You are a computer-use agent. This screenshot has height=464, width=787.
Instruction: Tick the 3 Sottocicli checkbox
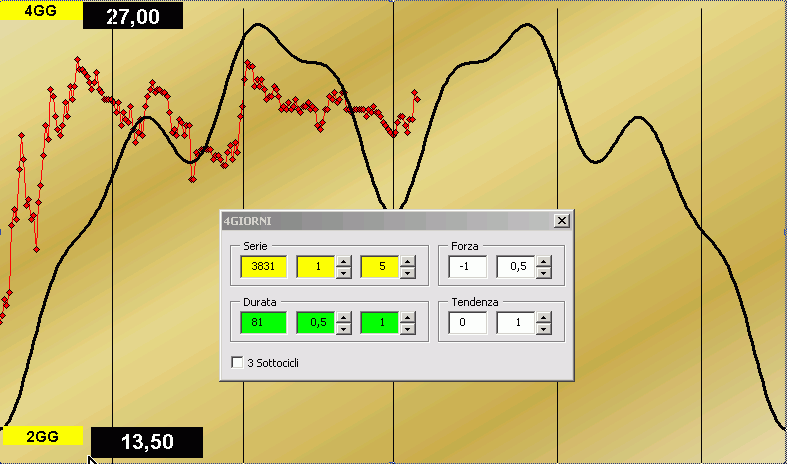point(237,362)
